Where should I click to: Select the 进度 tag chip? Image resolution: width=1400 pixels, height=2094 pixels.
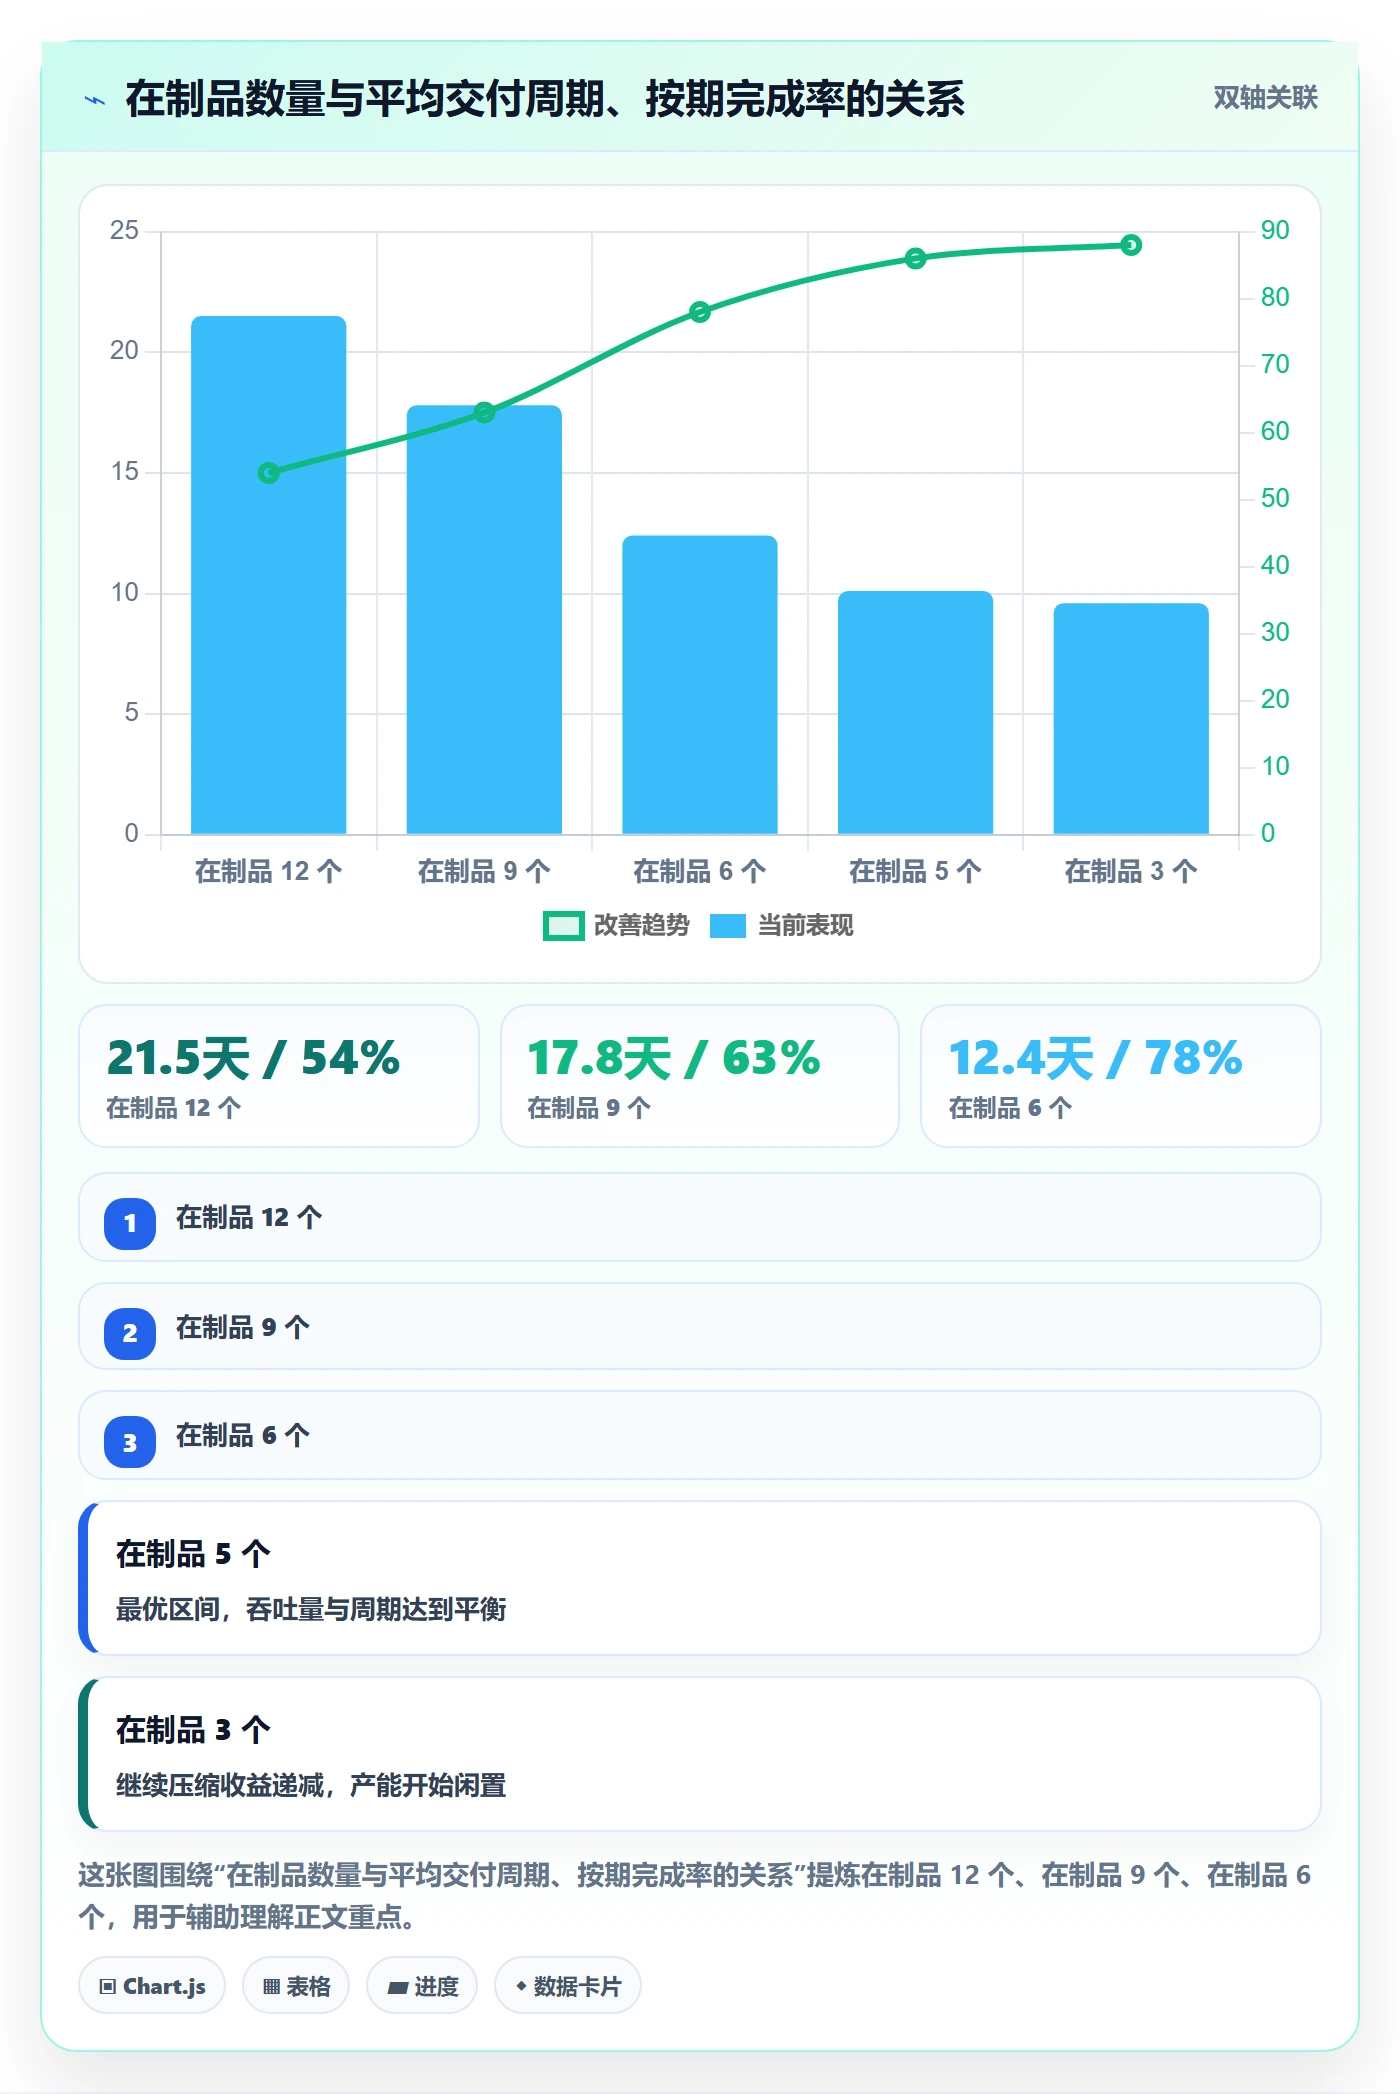(x=422, y=1986)
